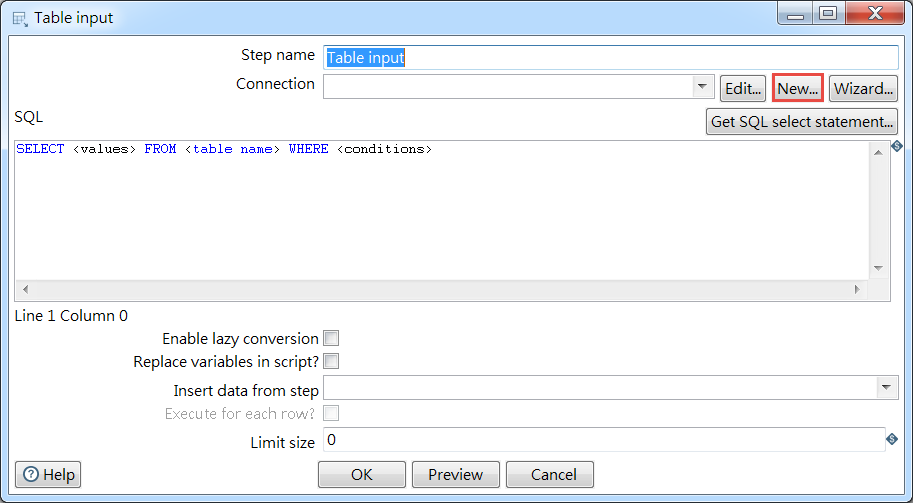Image resolution: width=913 pixels, height=503 pixels.
Task: Toggle Replace variables in script checkbox
Action: pos(331,362)
